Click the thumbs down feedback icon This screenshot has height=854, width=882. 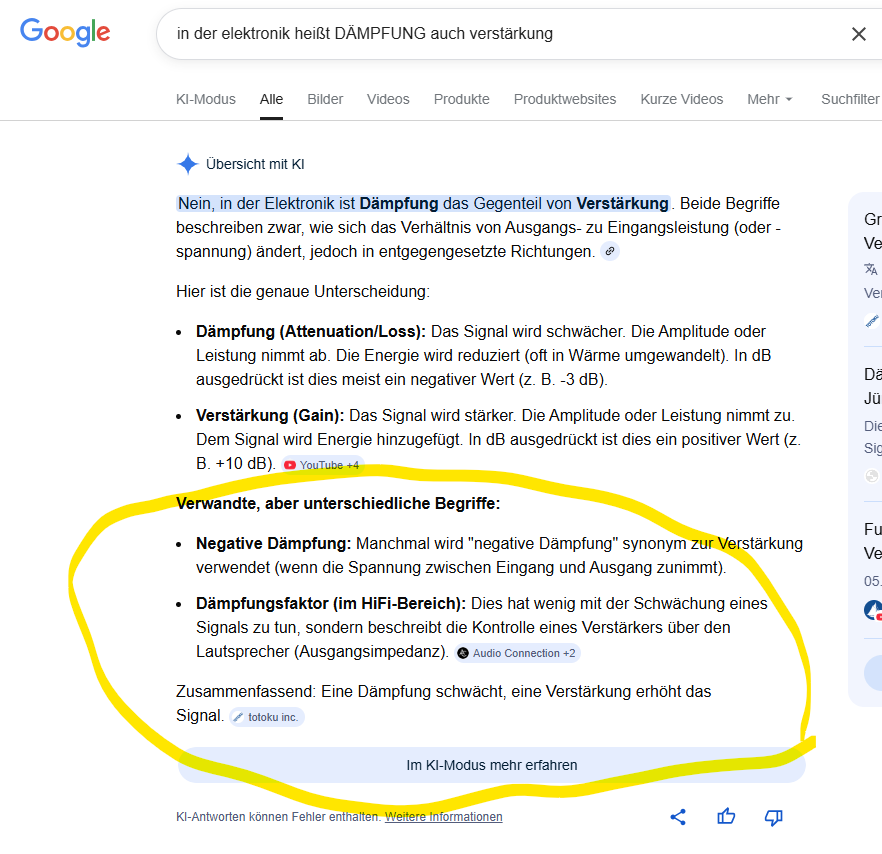coord(773,817)
